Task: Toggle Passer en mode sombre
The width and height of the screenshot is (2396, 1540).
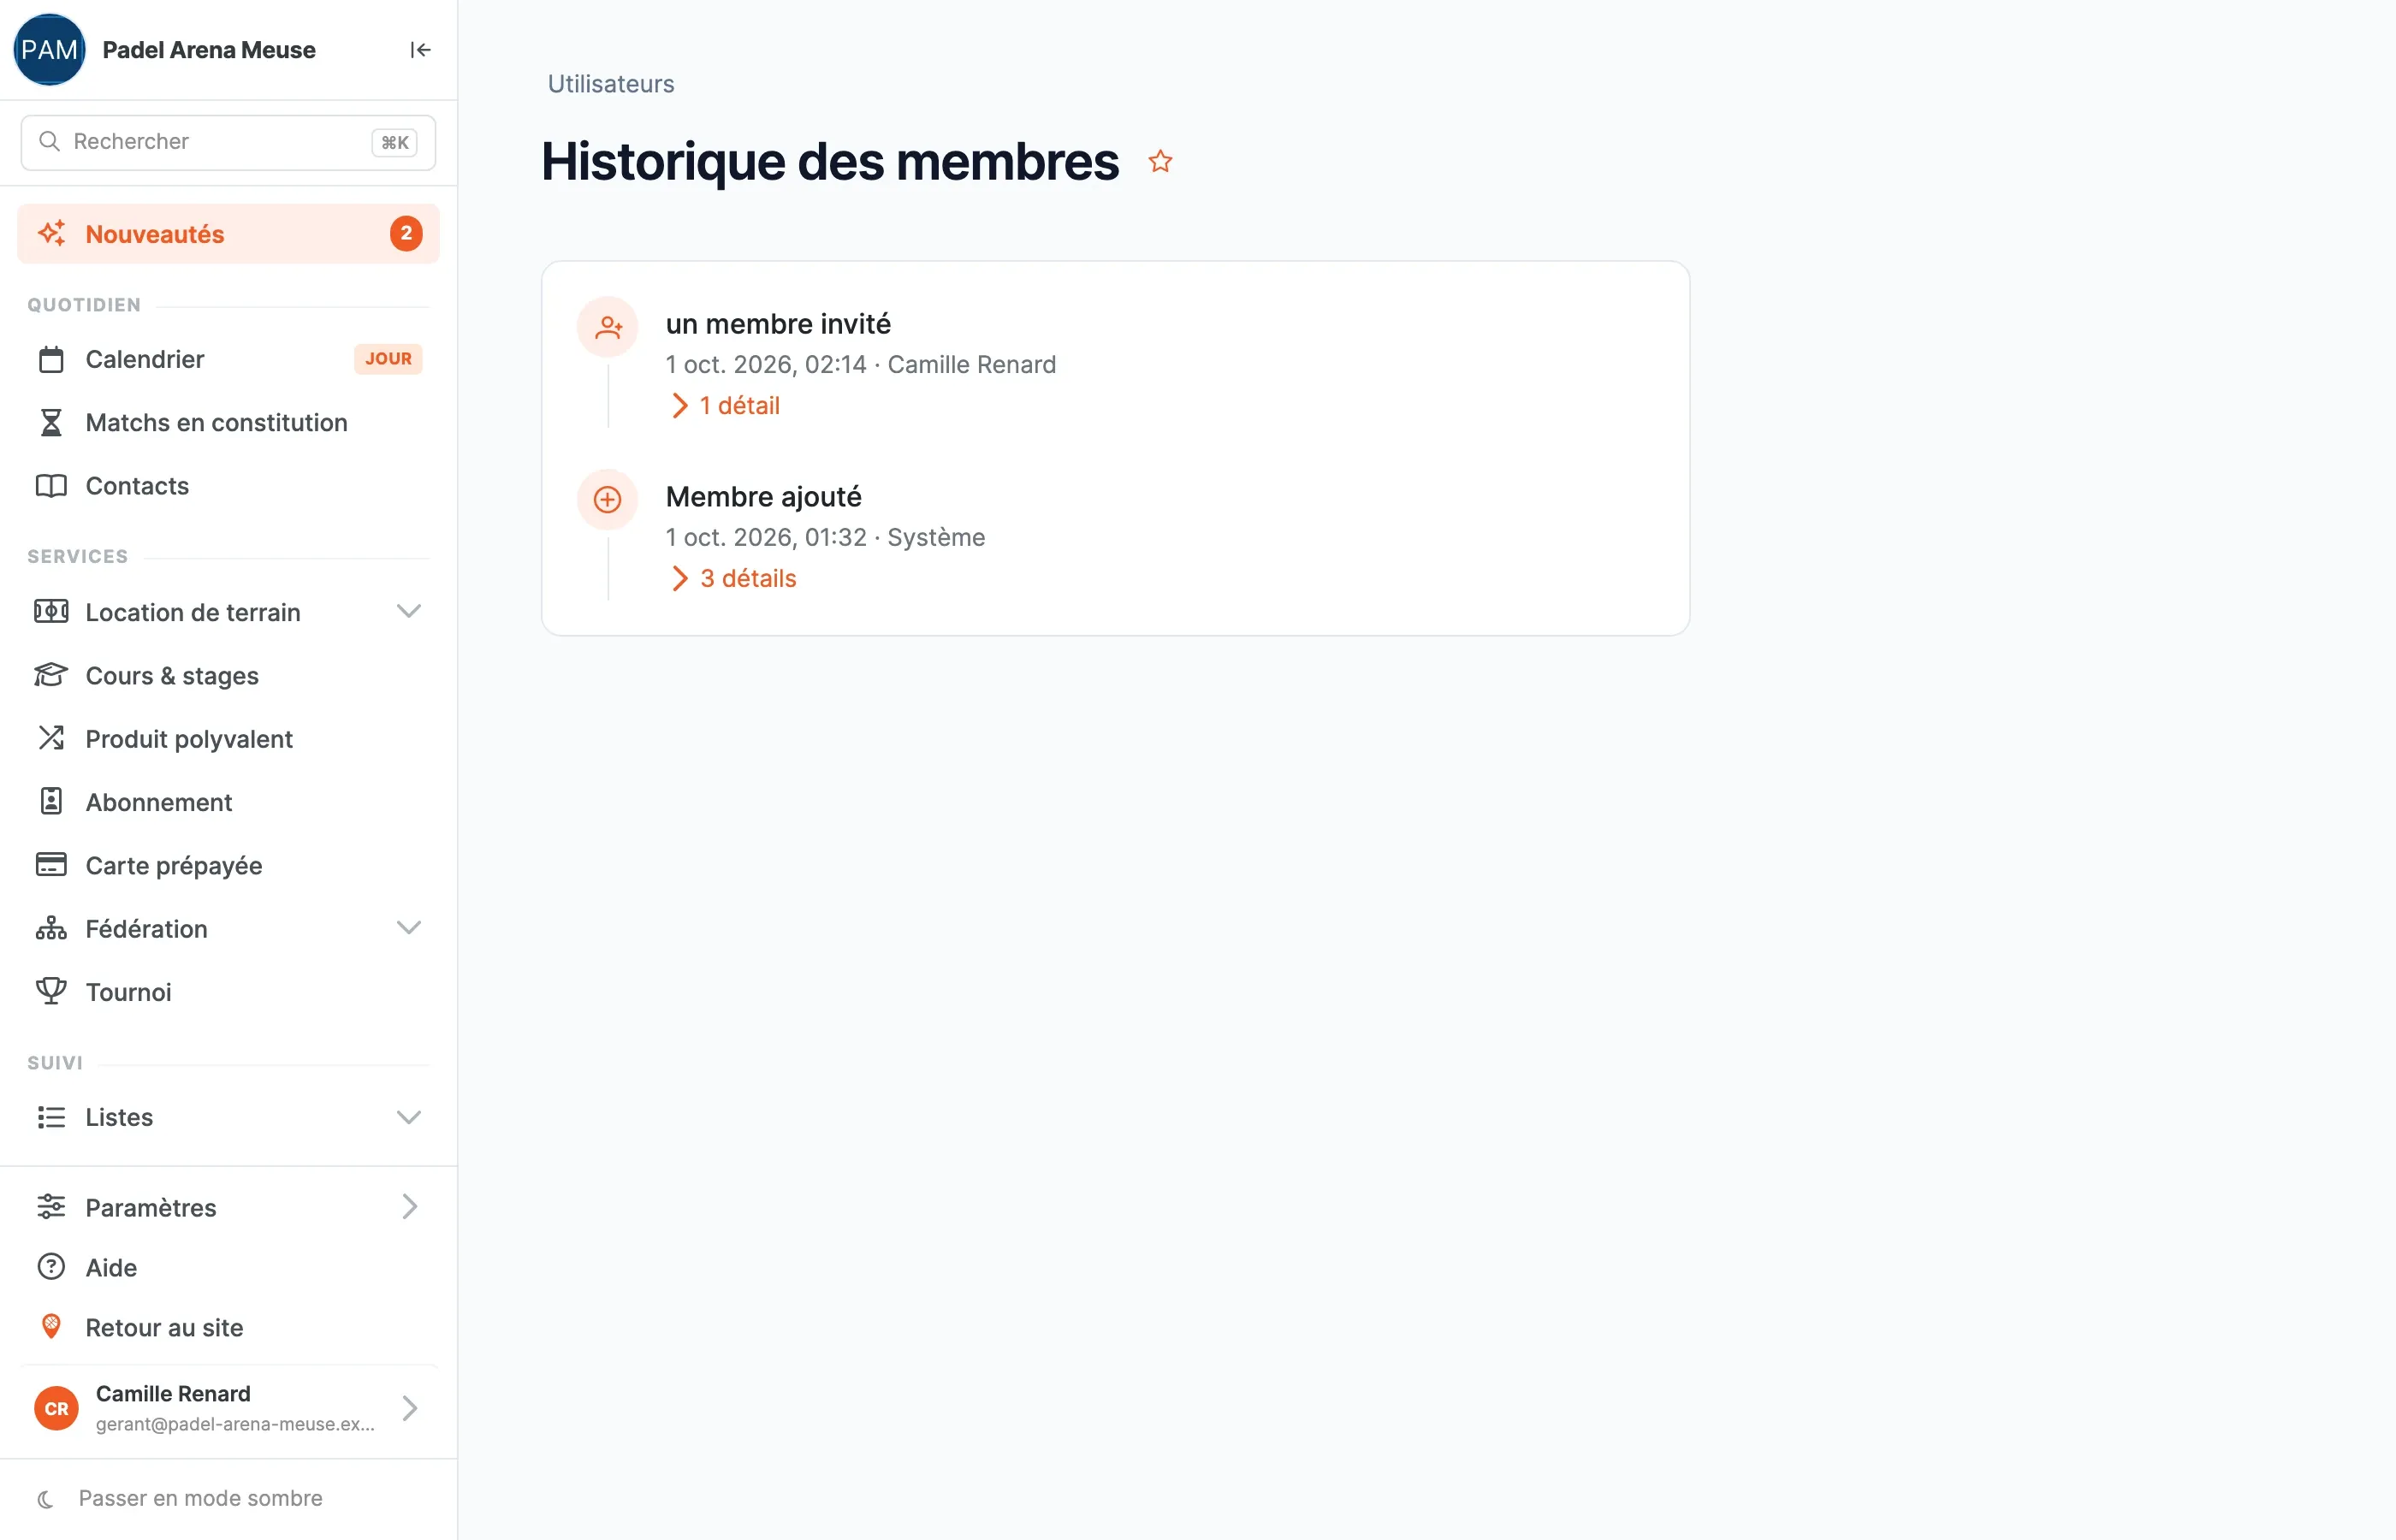Action: (x=180, y=1498)
